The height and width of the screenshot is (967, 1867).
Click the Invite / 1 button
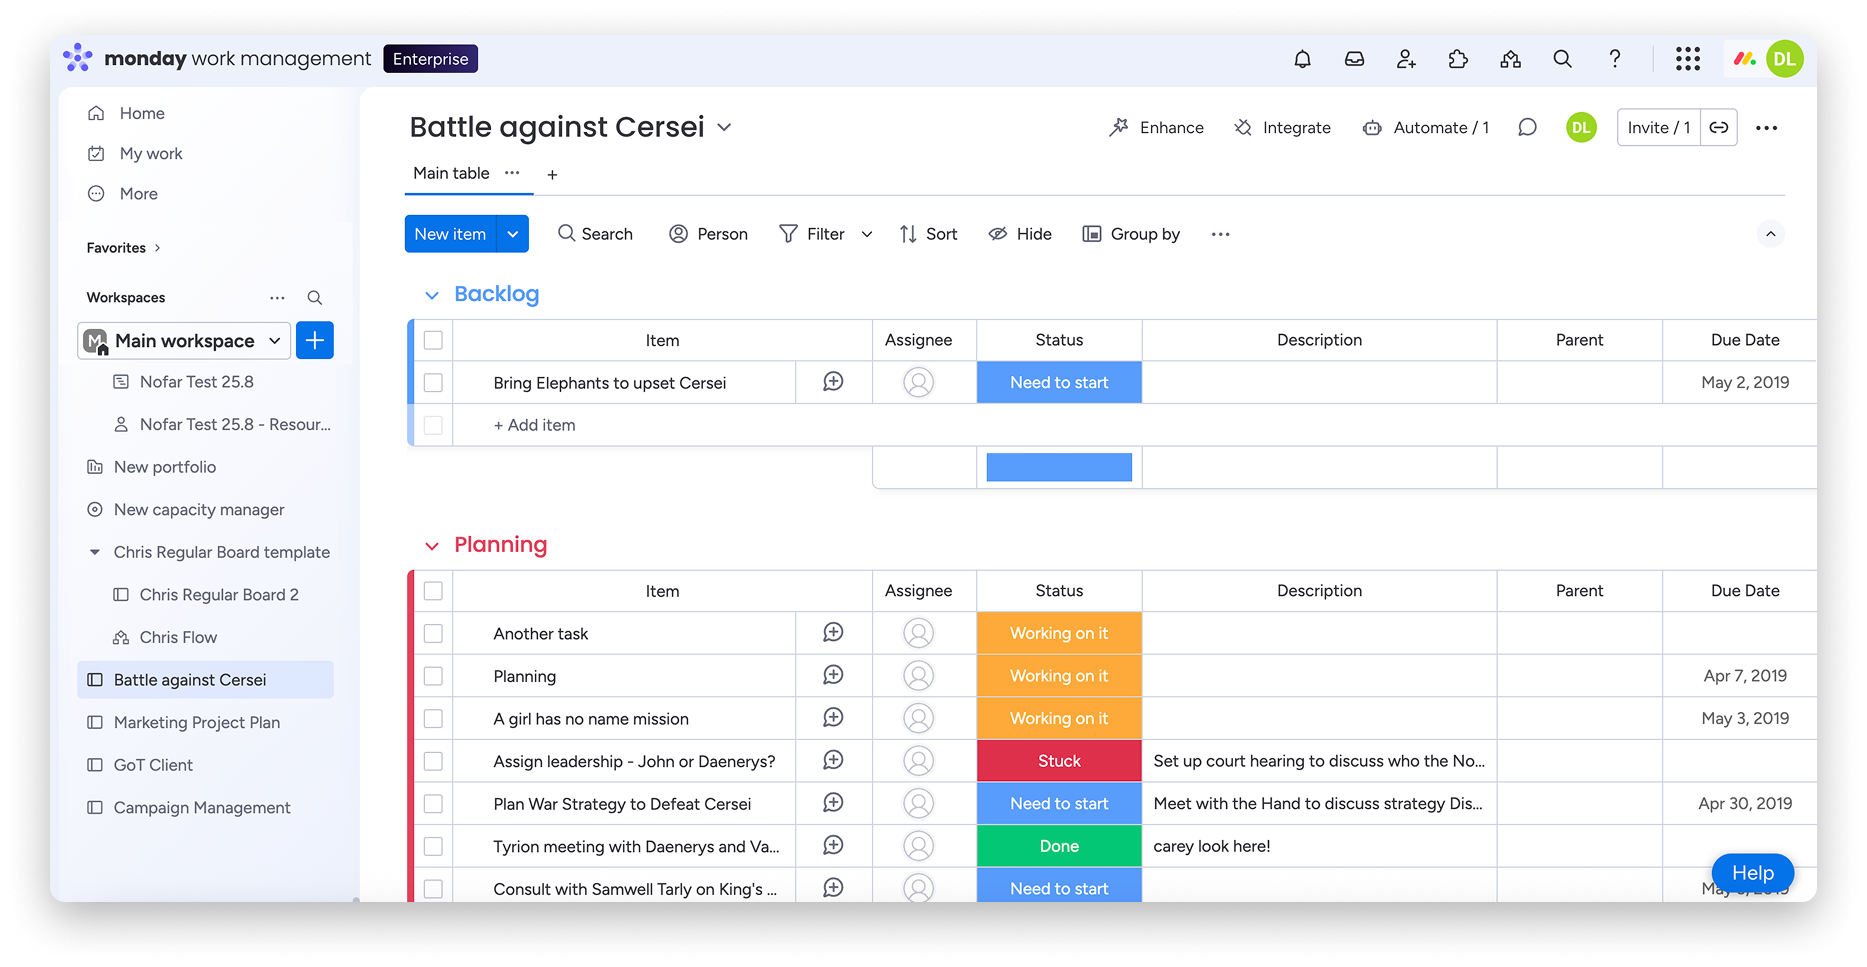pyautogui.click(x=1659, y=127)
